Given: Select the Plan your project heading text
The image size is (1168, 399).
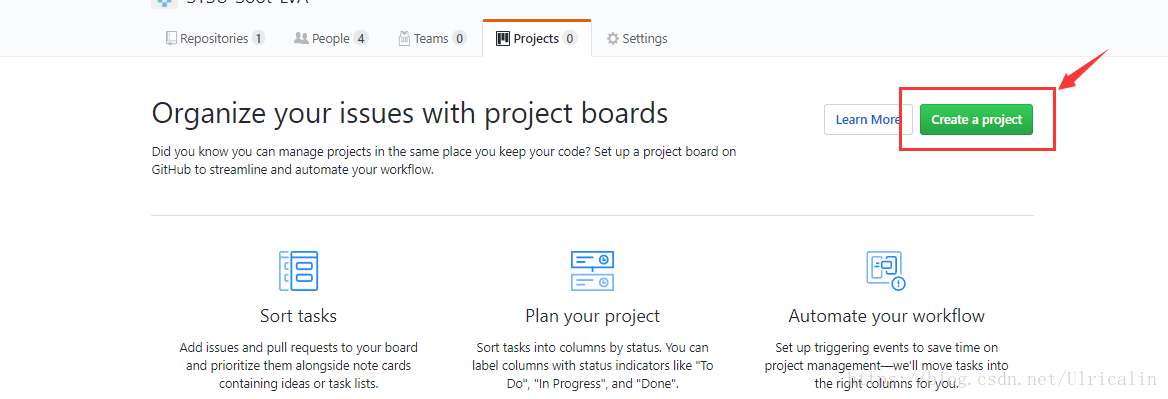Looking at the screenshot, I should tap(592, 316).
